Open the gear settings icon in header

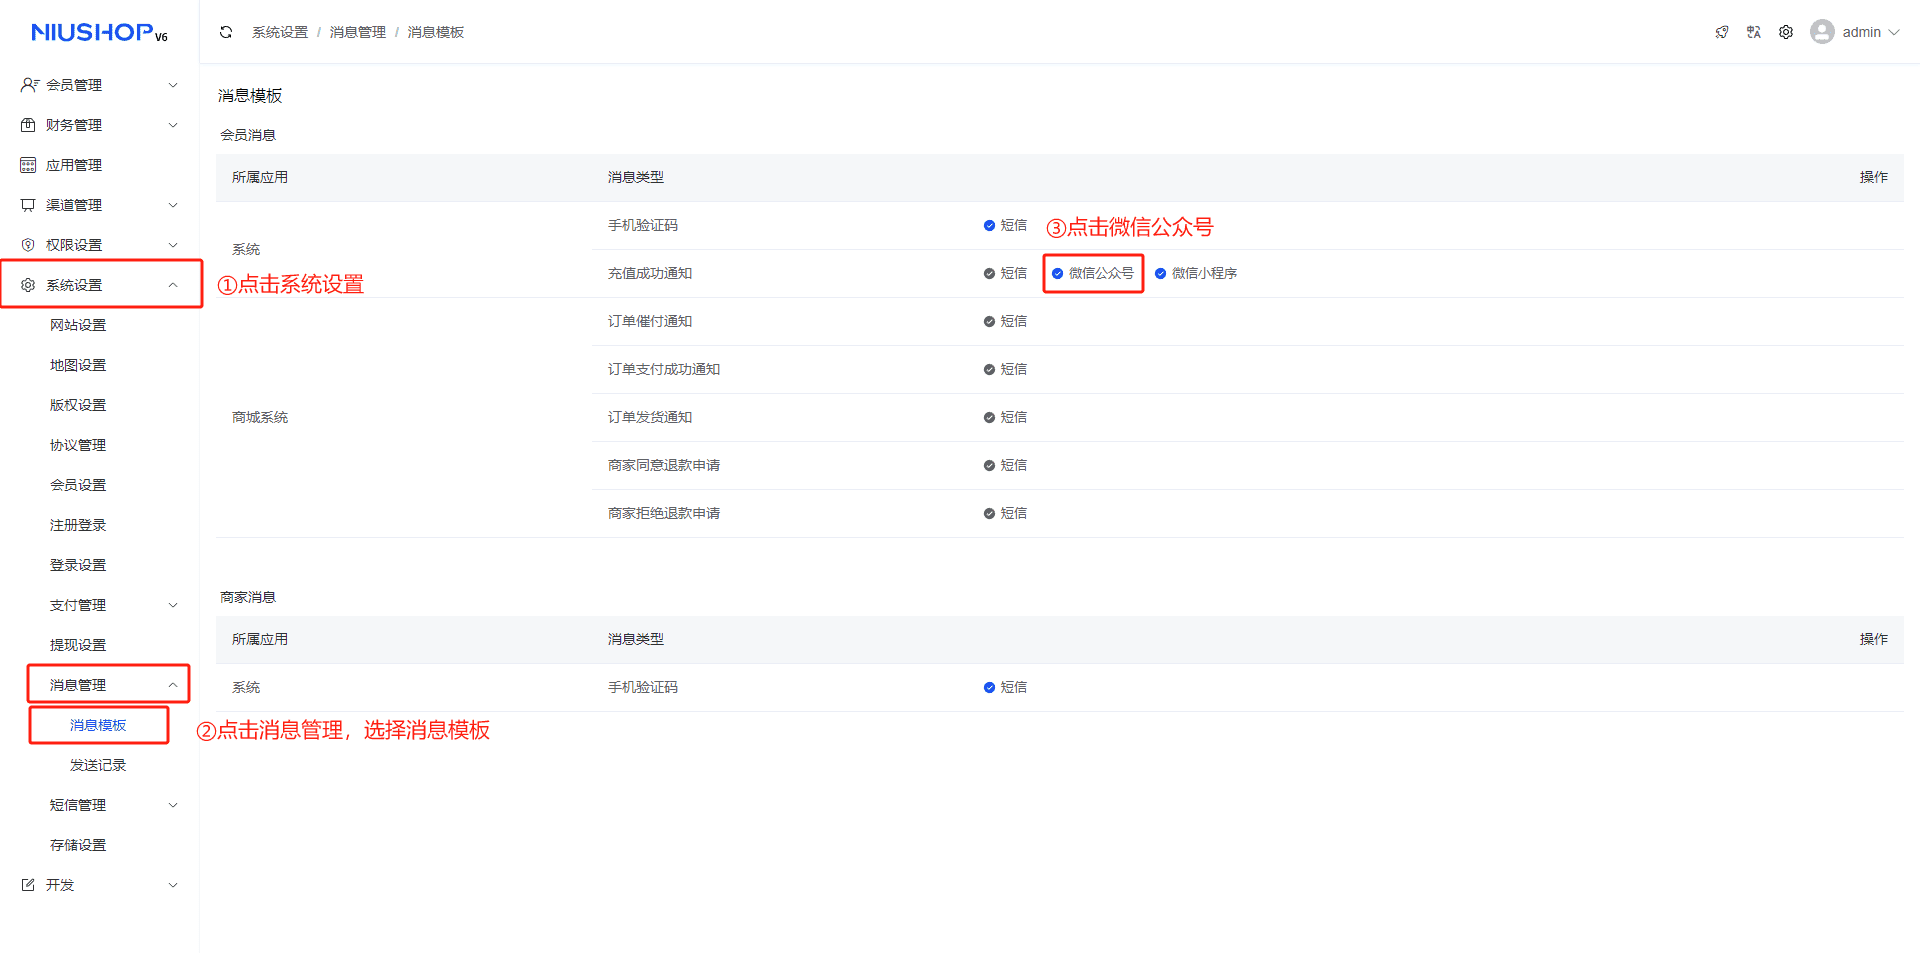pos(1786,32)
